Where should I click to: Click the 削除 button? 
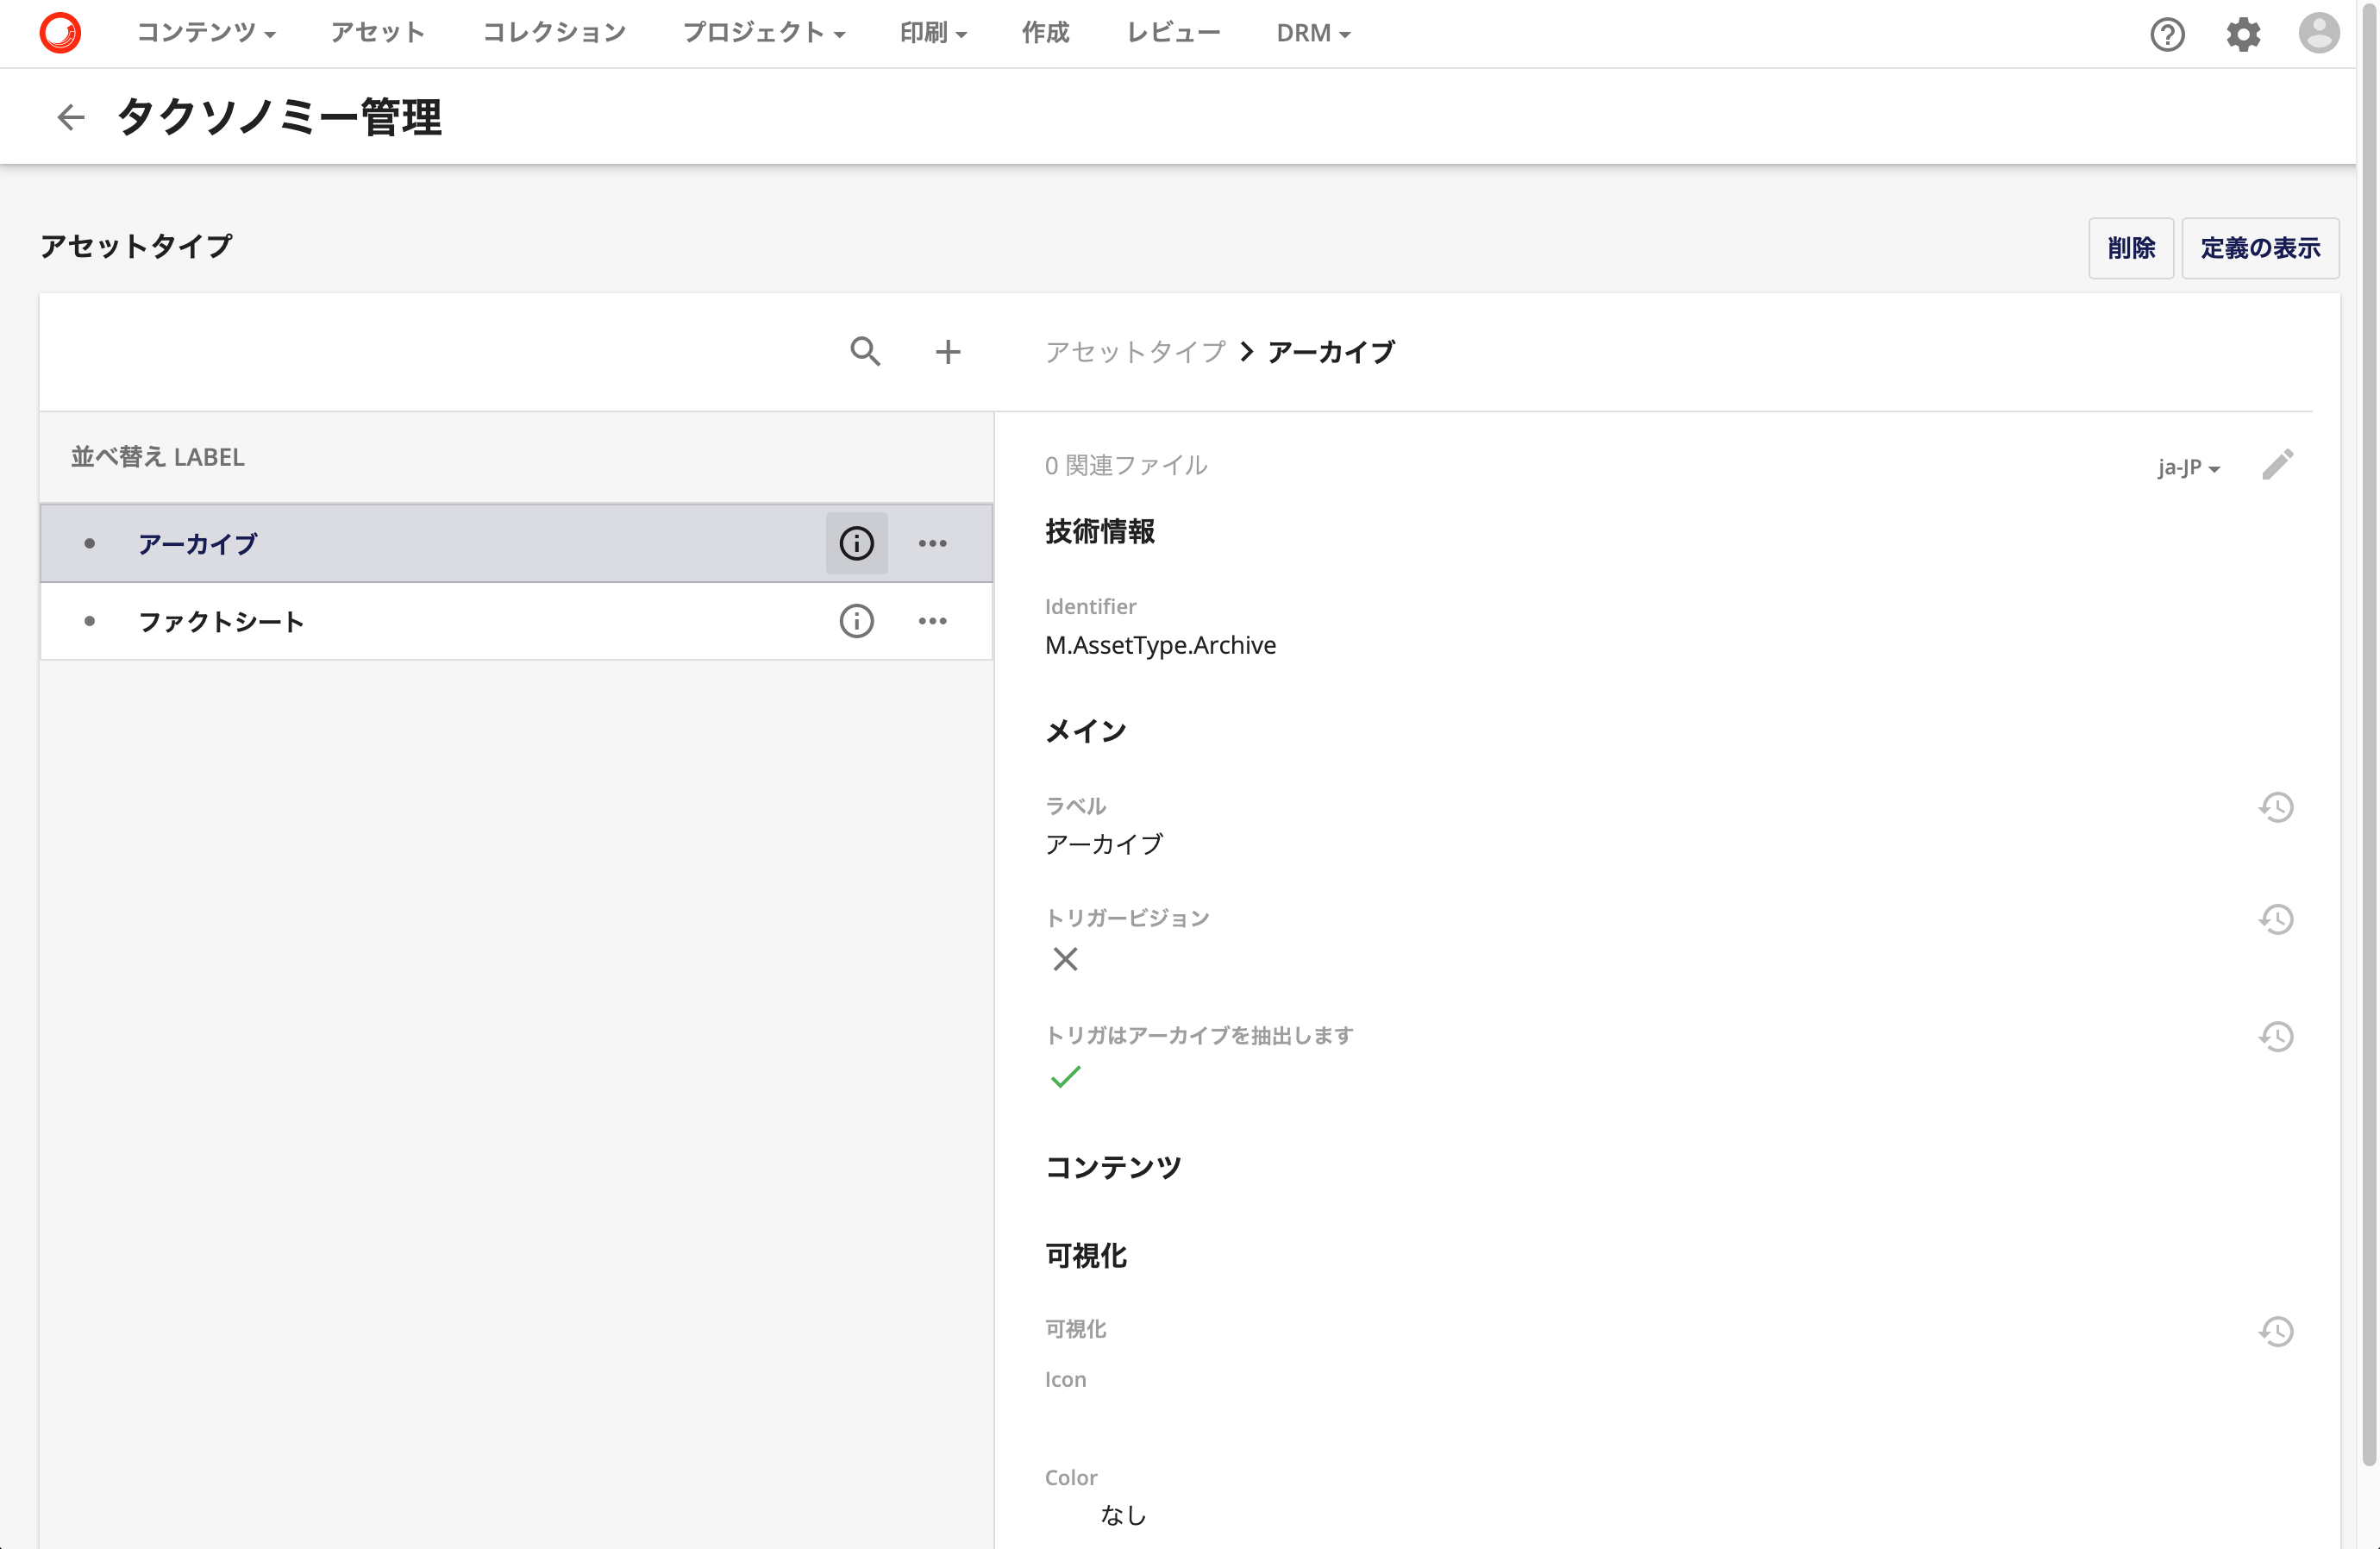click(2130, 248)
